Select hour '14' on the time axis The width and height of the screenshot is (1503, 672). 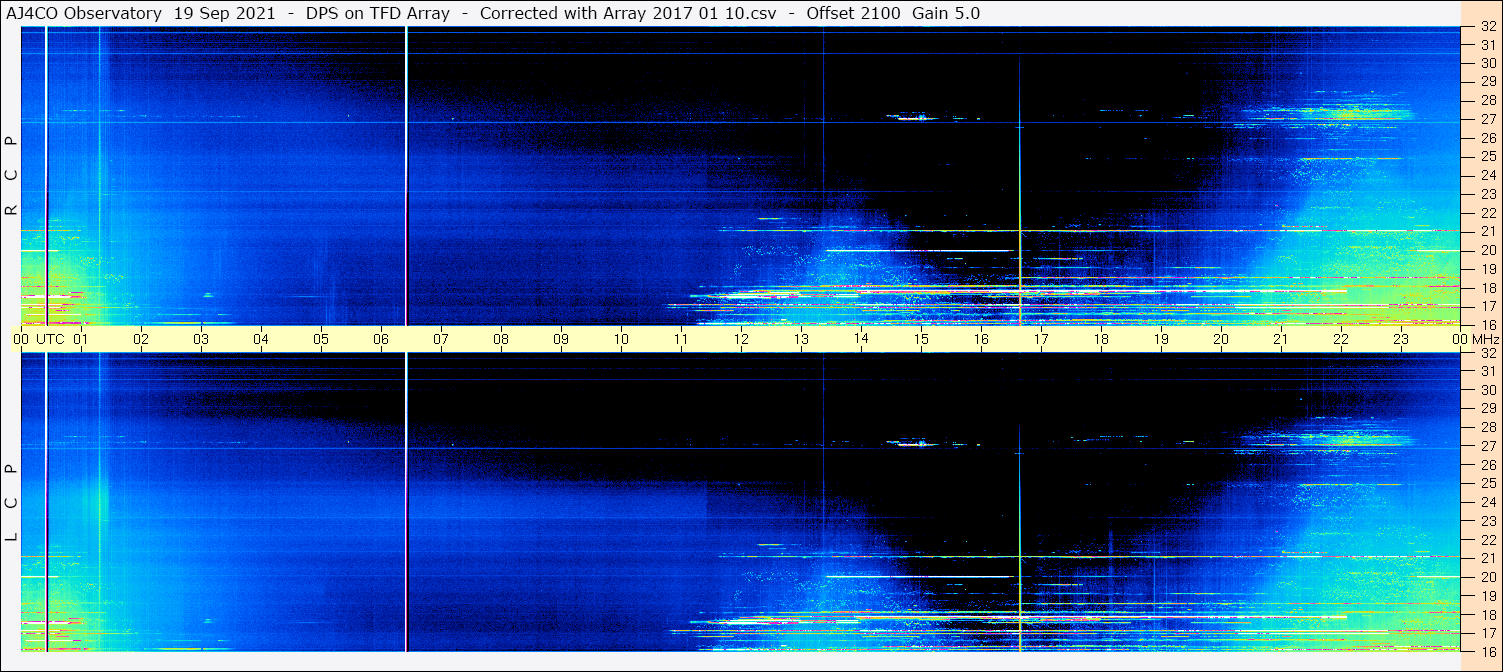861,339
